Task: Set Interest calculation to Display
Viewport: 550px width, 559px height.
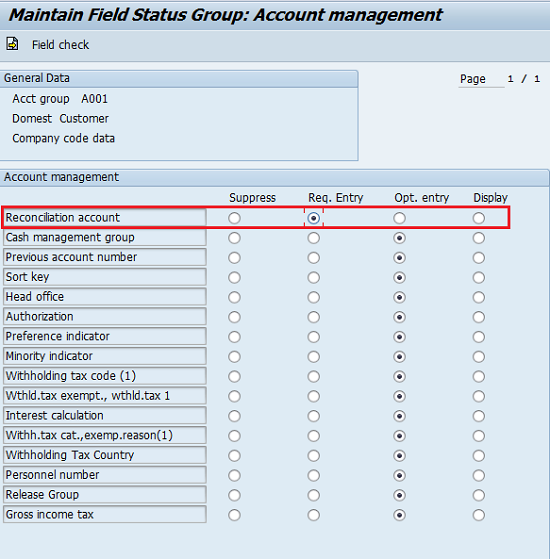Action: (x=479, y=416)
